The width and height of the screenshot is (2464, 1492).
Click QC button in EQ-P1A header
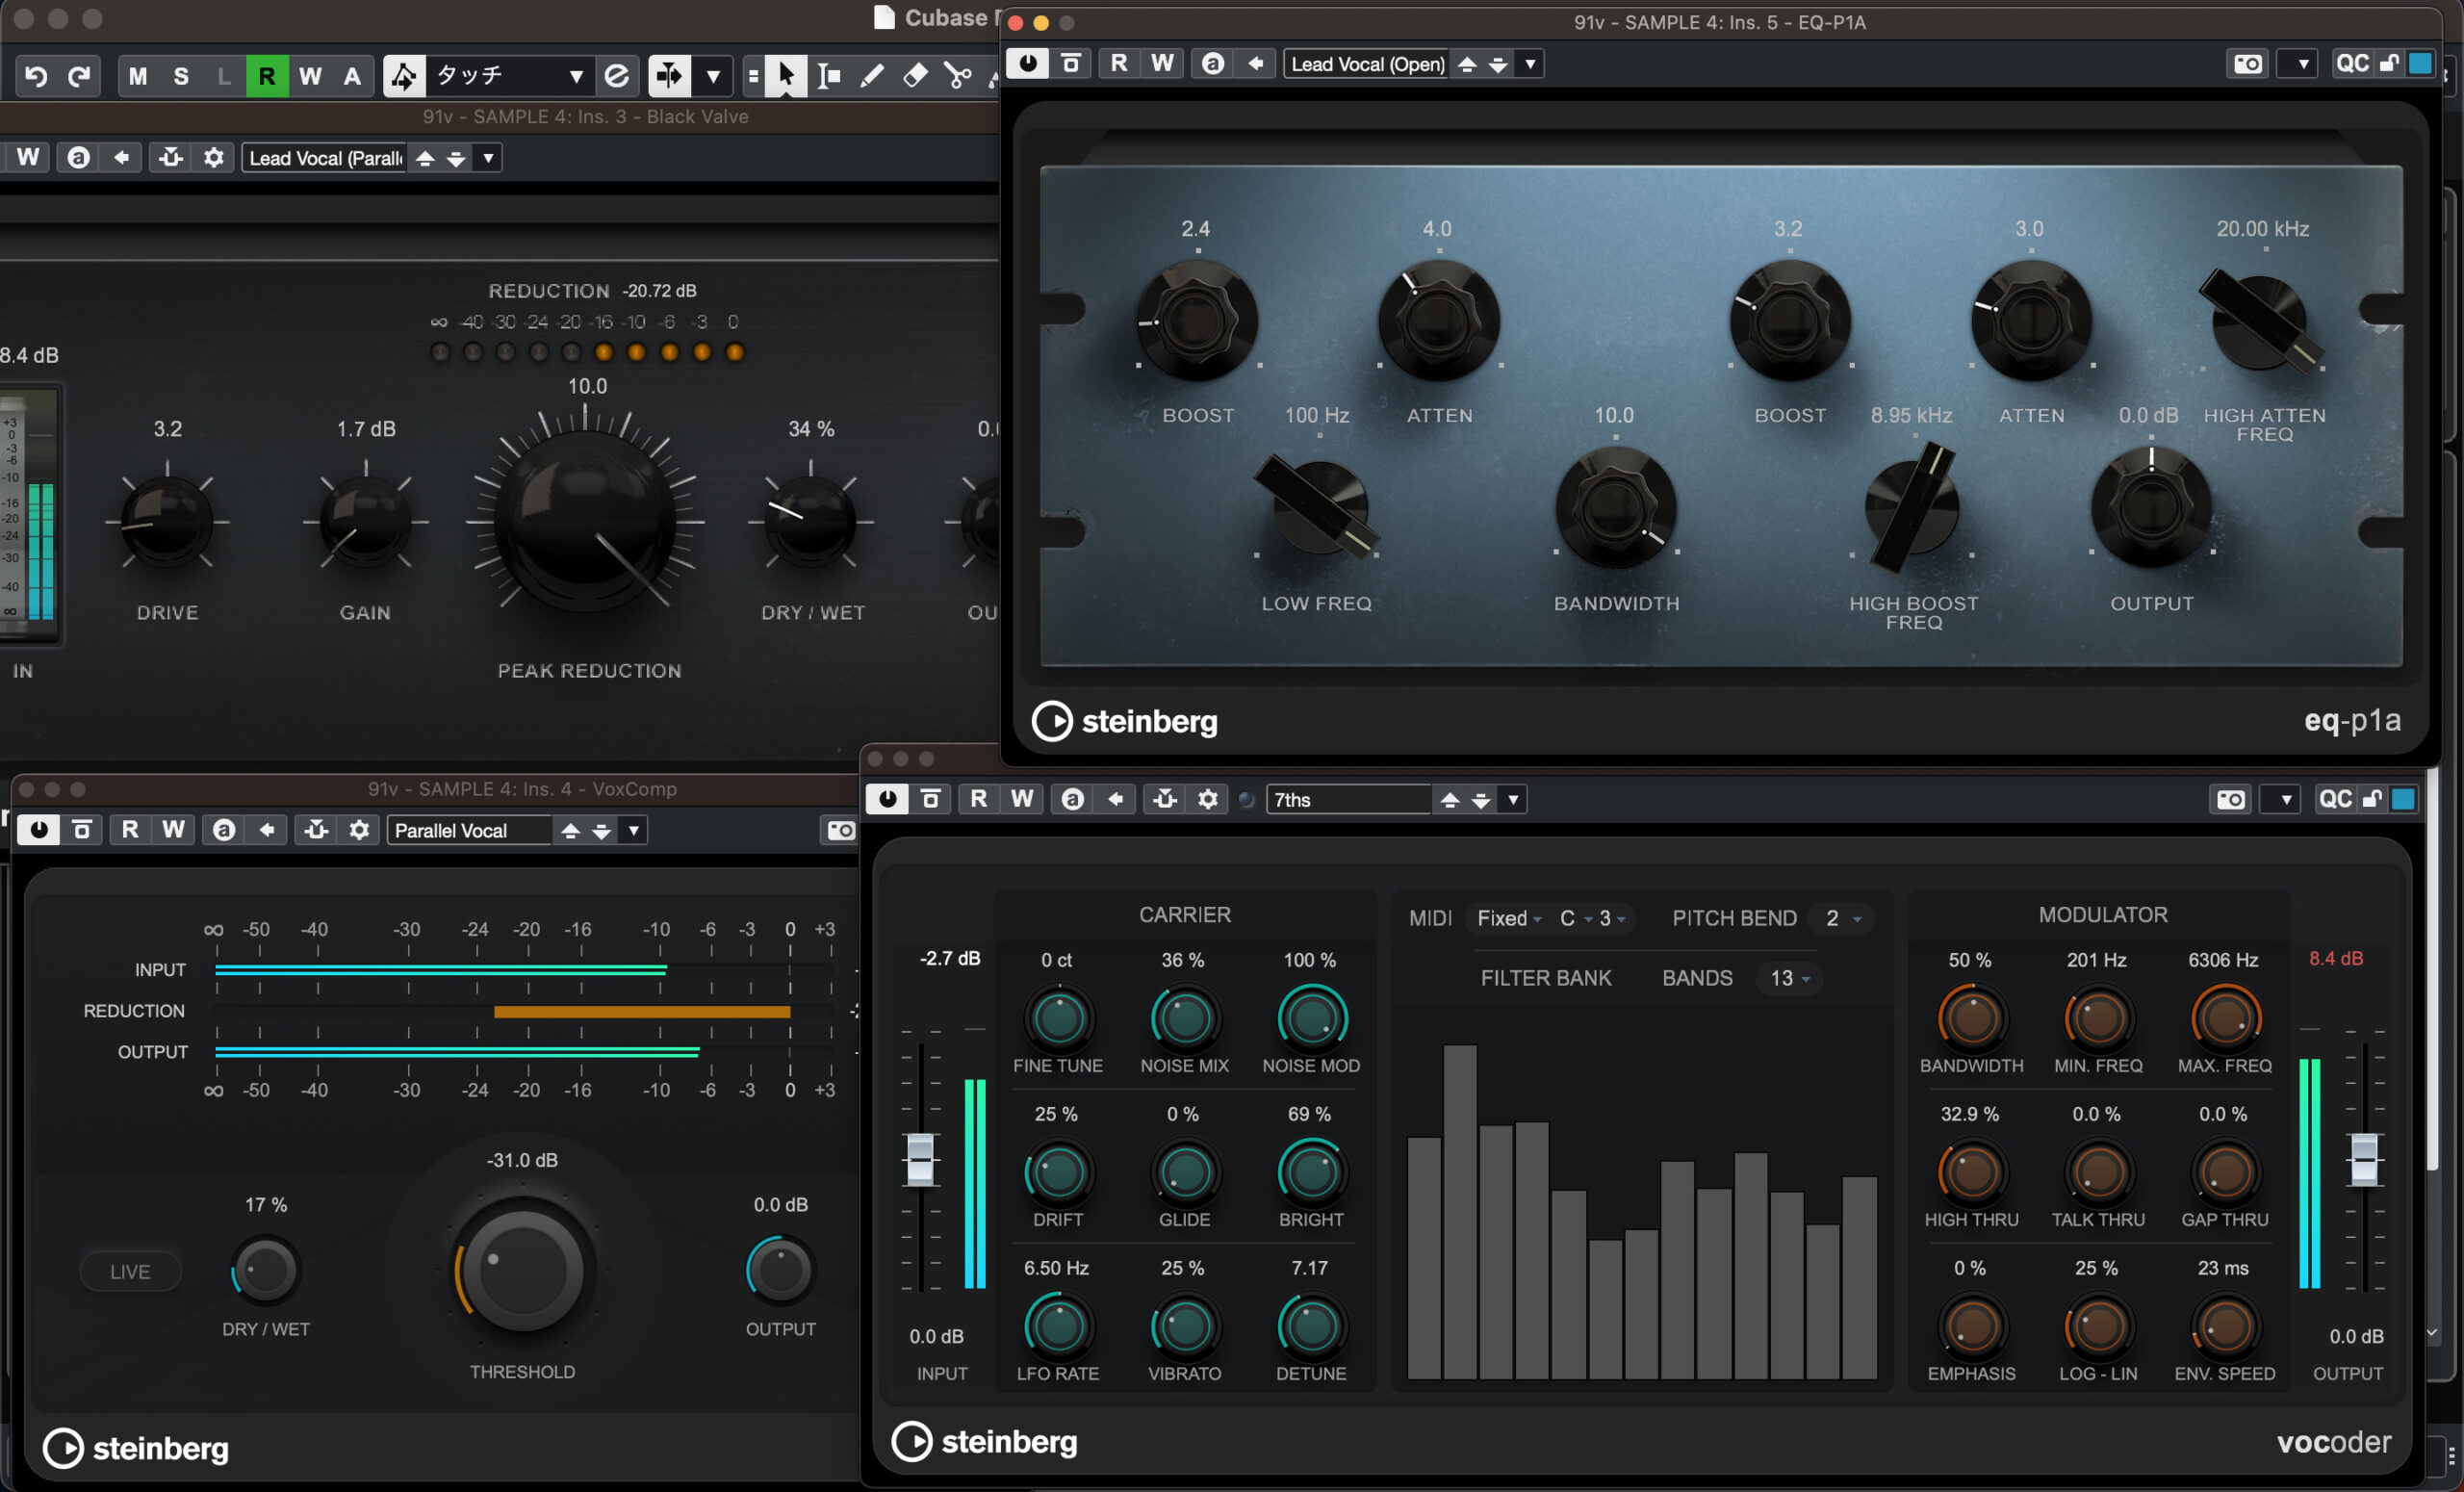[x=2352, y=64]
